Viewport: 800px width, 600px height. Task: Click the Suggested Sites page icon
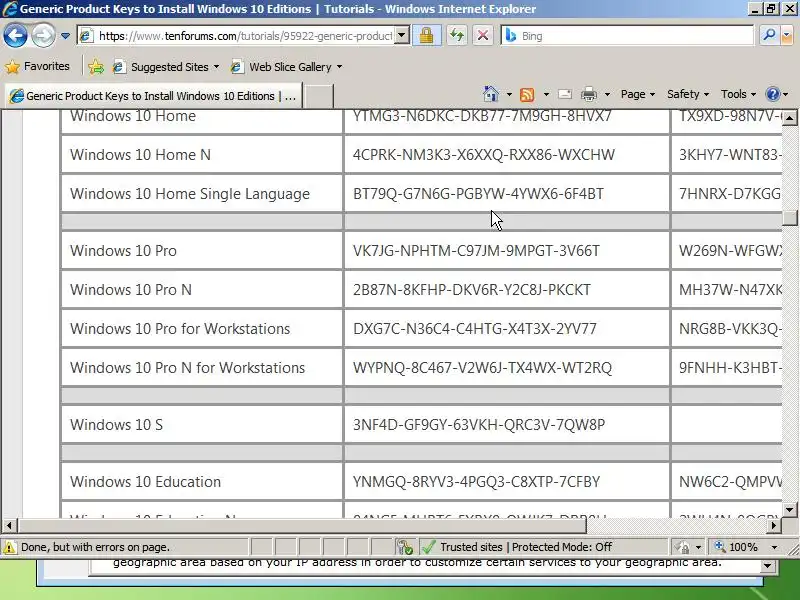119,67
